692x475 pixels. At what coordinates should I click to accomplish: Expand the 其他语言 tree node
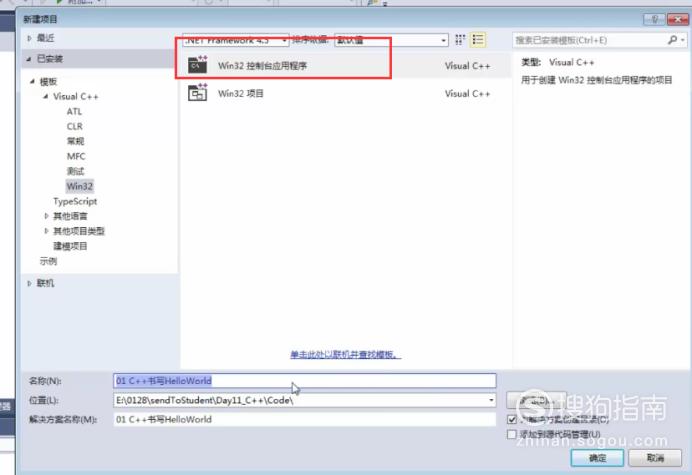(x=46, y=216)
